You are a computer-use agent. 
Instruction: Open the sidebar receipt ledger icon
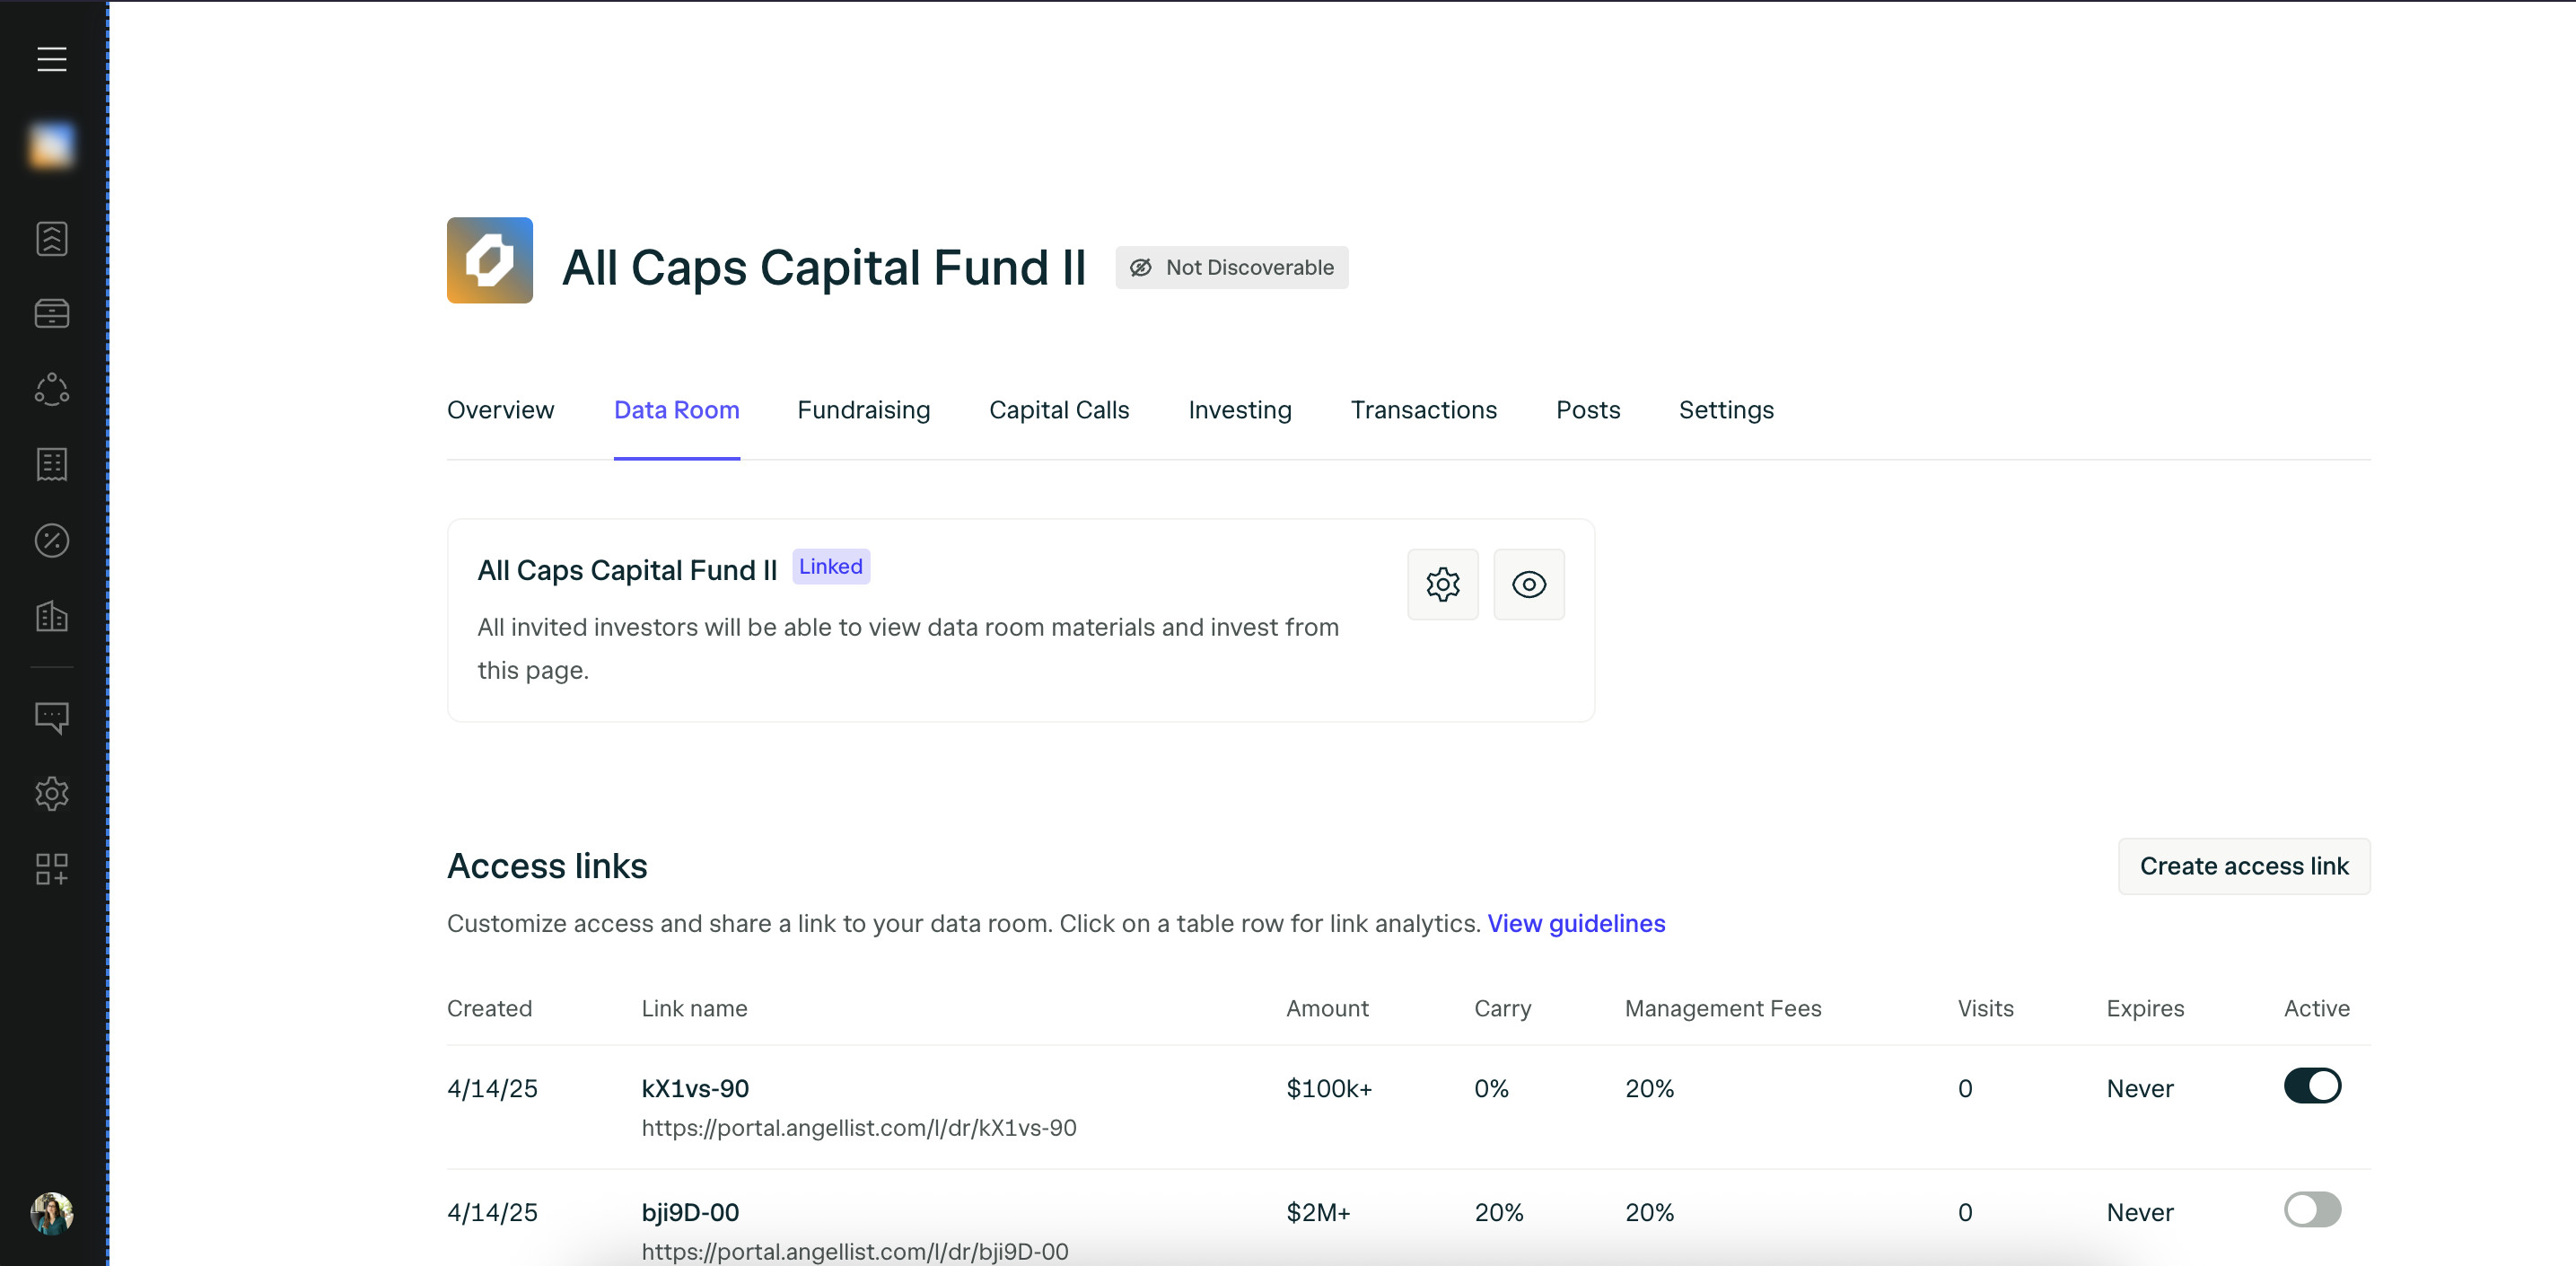52,465
